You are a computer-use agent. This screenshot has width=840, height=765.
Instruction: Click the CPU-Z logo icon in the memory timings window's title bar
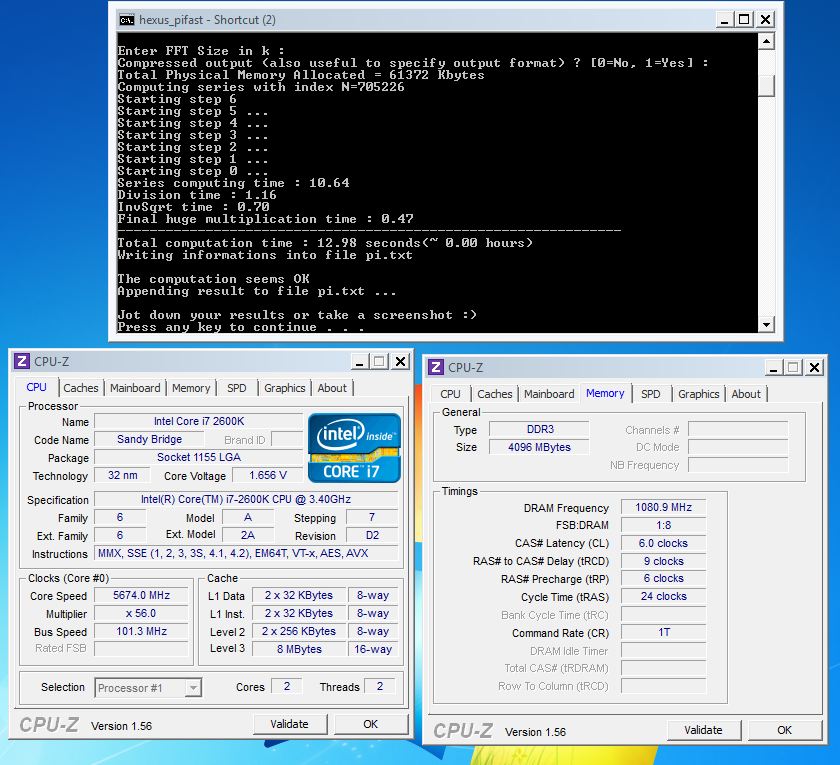(436, 367)
